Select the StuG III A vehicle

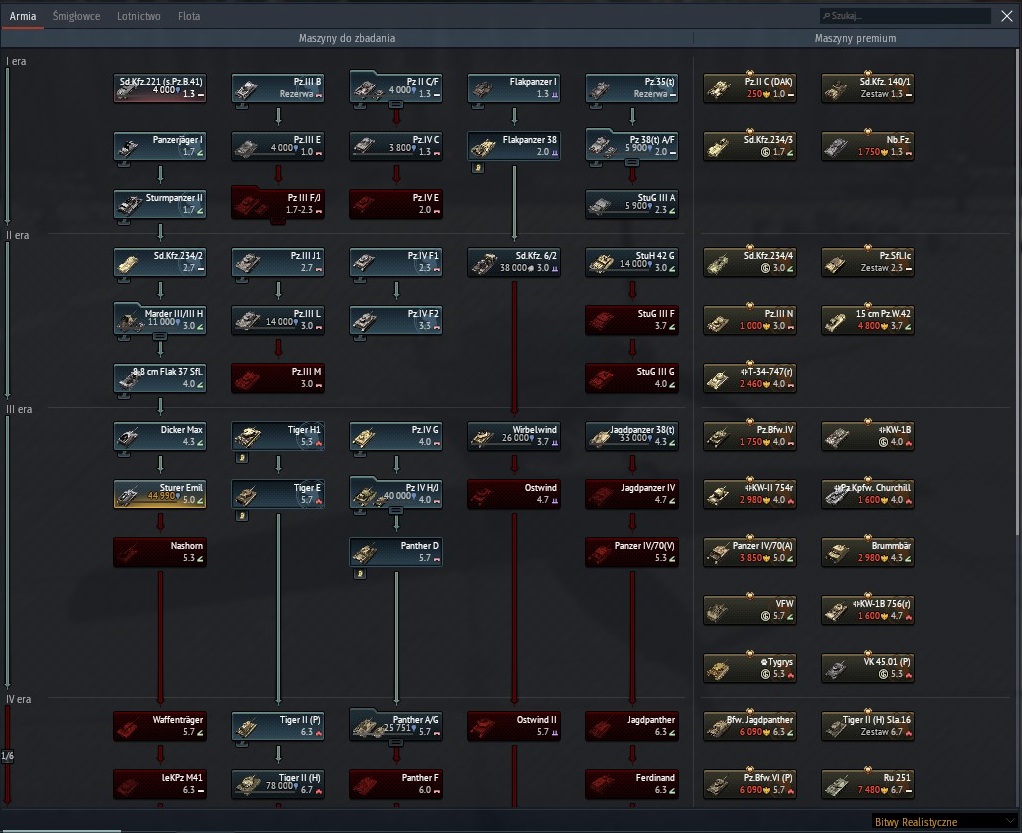[632, 204]
